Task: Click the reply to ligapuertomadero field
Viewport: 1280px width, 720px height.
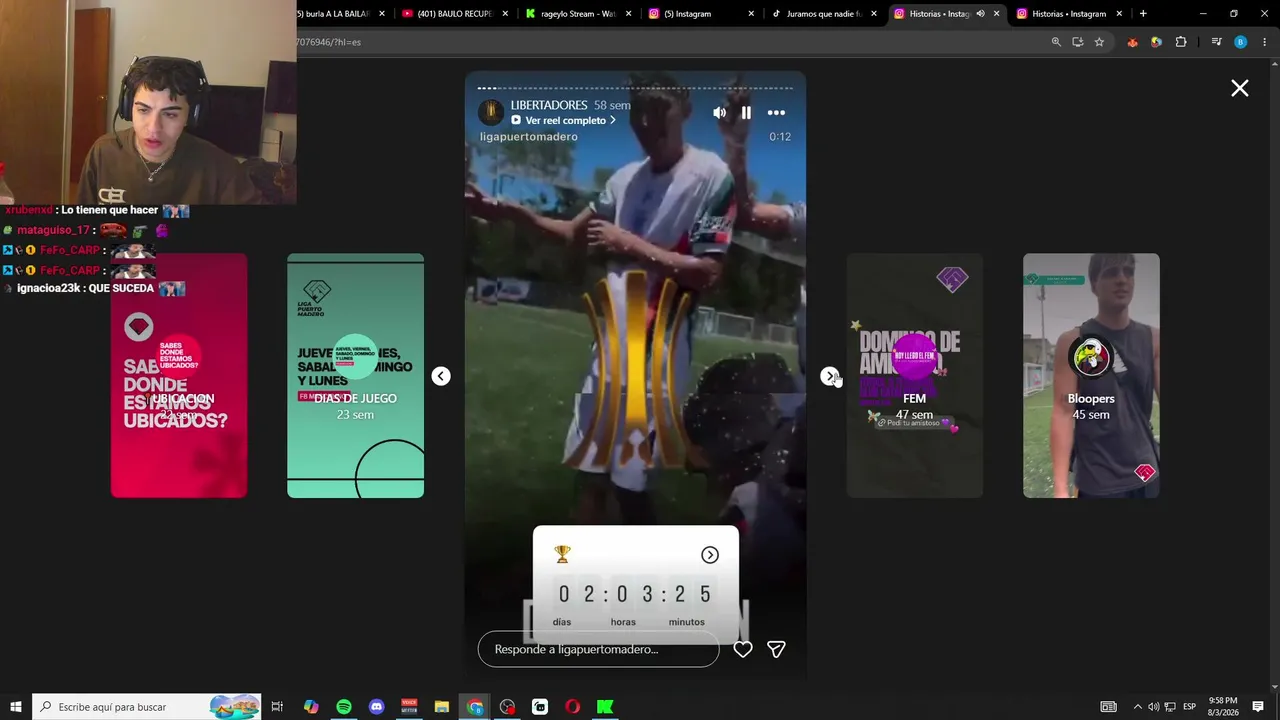Action: 598,649
